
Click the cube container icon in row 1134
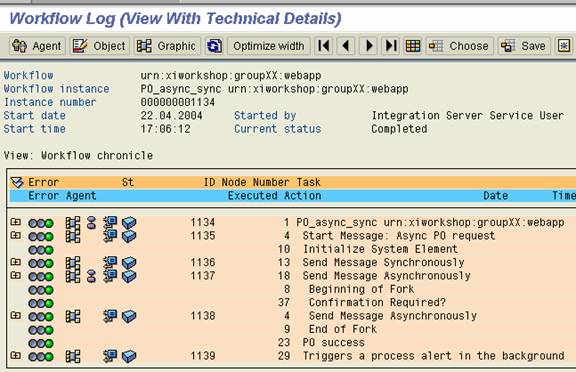tap(129, 223)
